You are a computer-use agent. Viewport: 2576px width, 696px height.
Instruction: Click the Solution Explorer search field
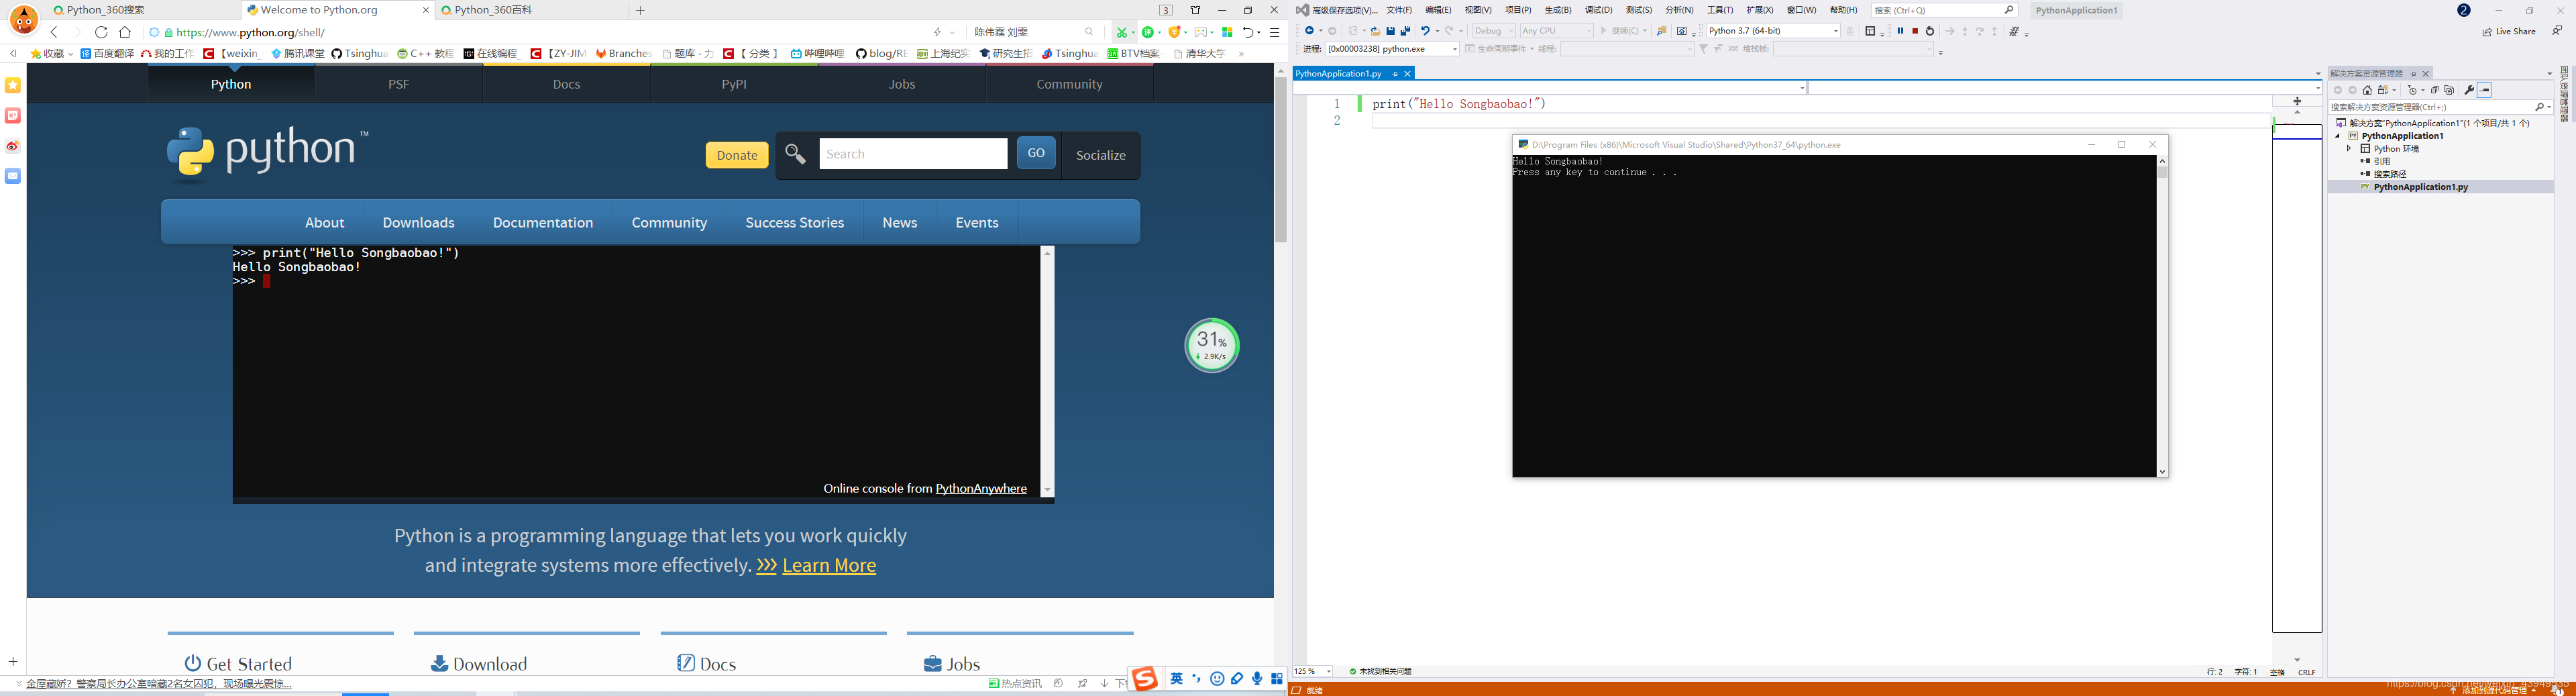(x=2440, y=107)
